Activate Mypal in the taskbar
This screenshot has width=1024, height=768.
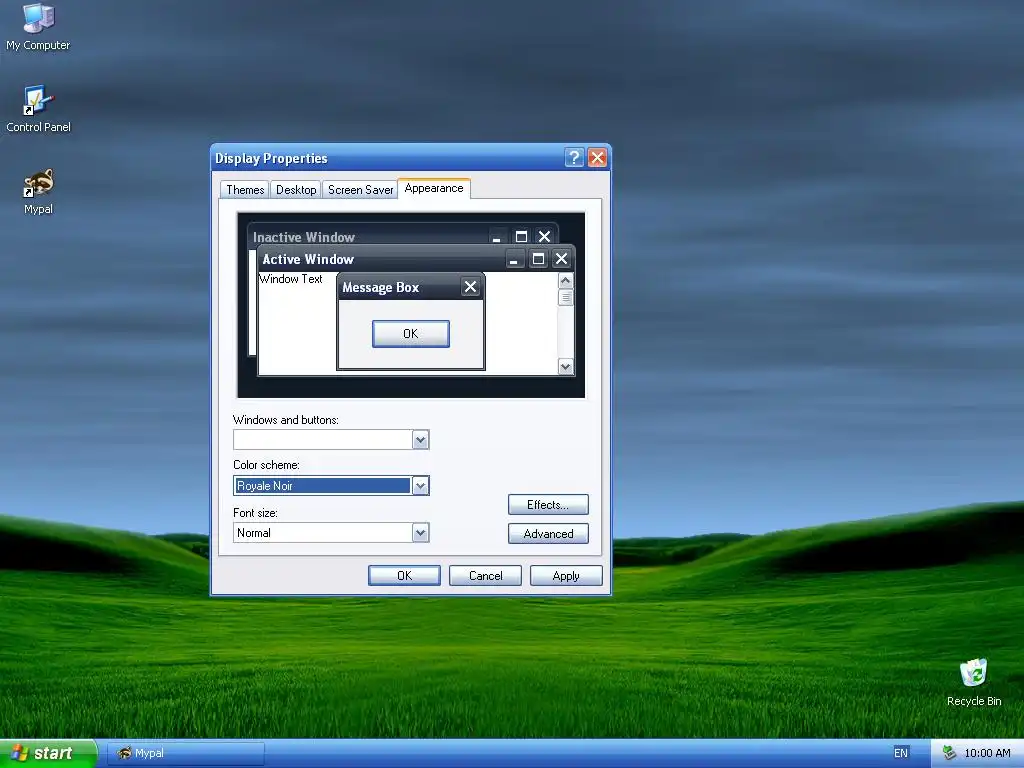pos(185,753)
